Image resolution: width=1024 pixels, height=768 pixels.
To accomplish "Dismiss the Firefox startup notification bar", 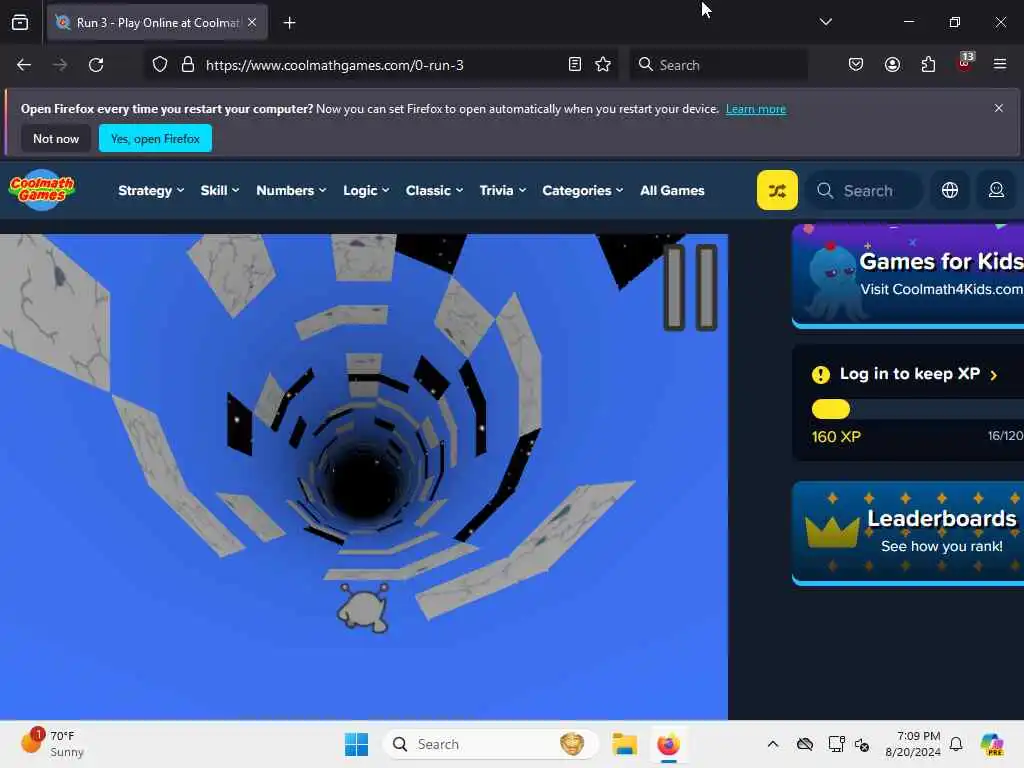I will 999,108.
